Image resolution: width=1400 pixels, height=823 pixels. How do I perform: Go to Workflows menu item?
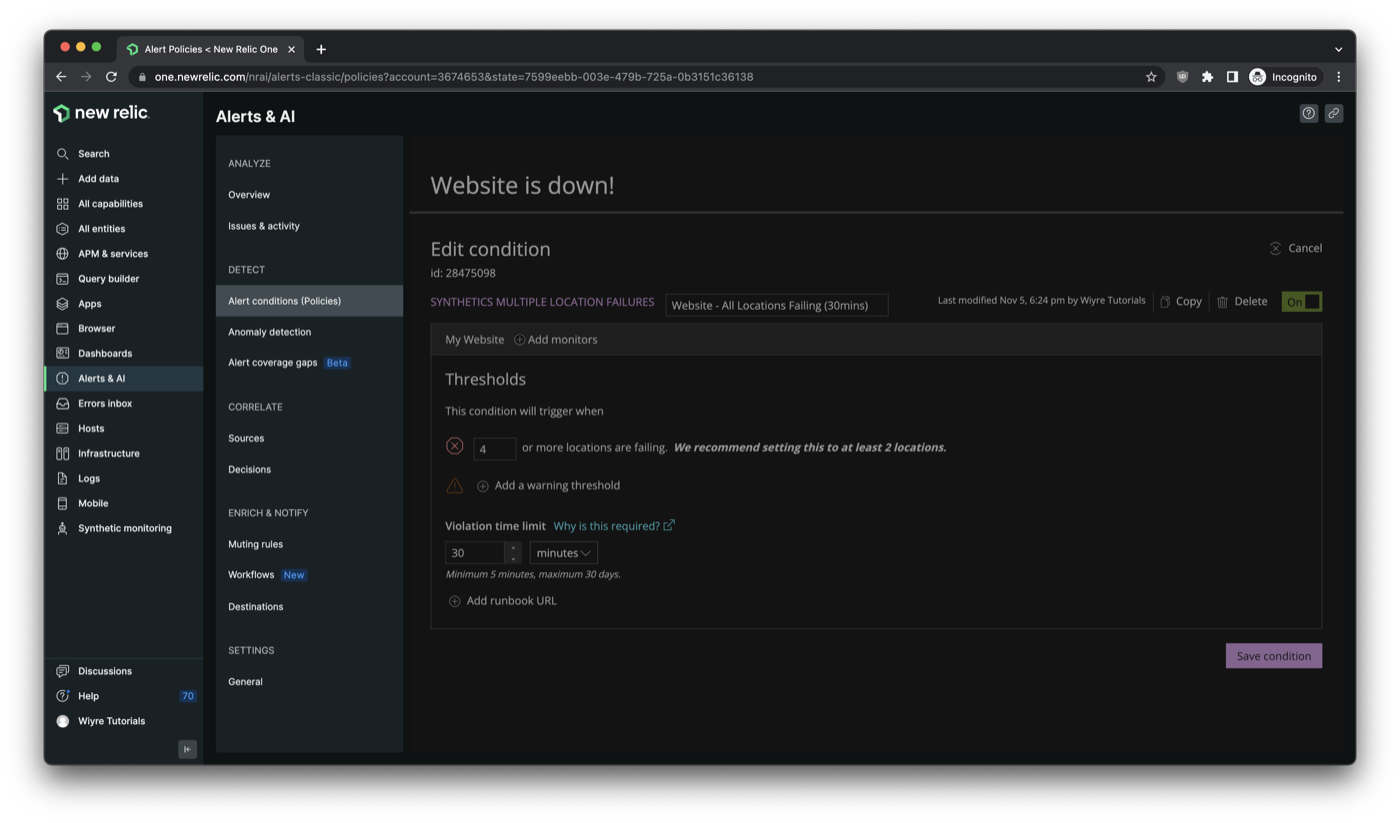[x=251, y=575]
